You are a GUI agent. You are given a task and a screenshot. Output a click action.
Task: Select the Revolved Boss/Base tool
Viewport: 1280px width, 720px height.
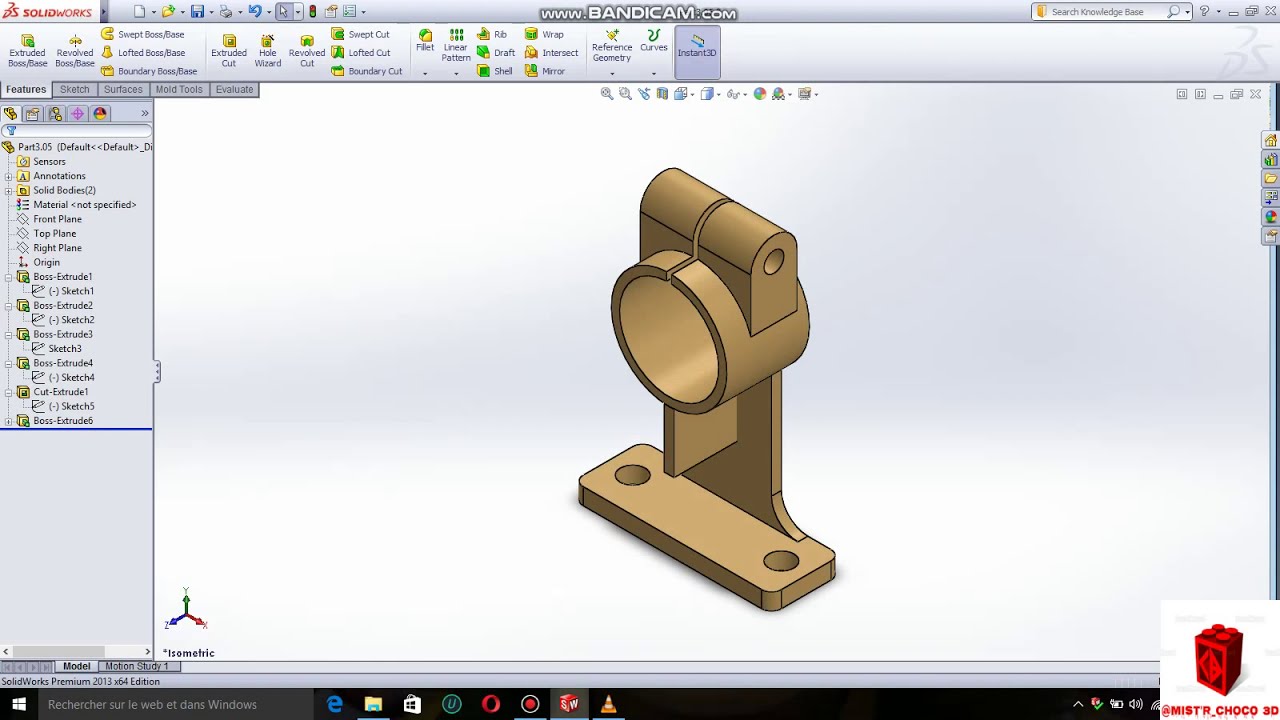(x=75, y=51)
